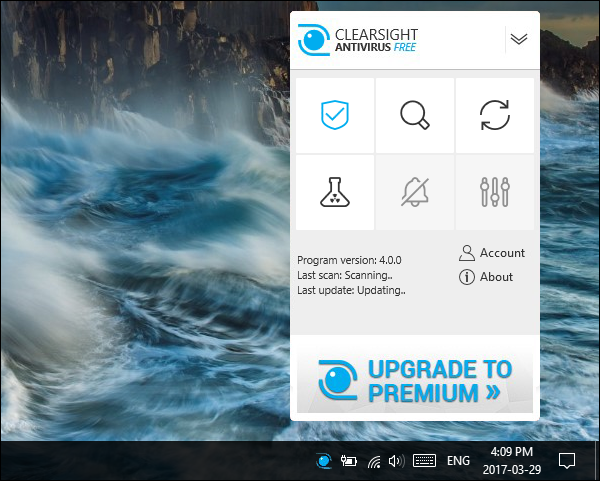600x481 pixels.
Task: Click the 'Last update: Updating..' text
Action: (x=351, y=290)
